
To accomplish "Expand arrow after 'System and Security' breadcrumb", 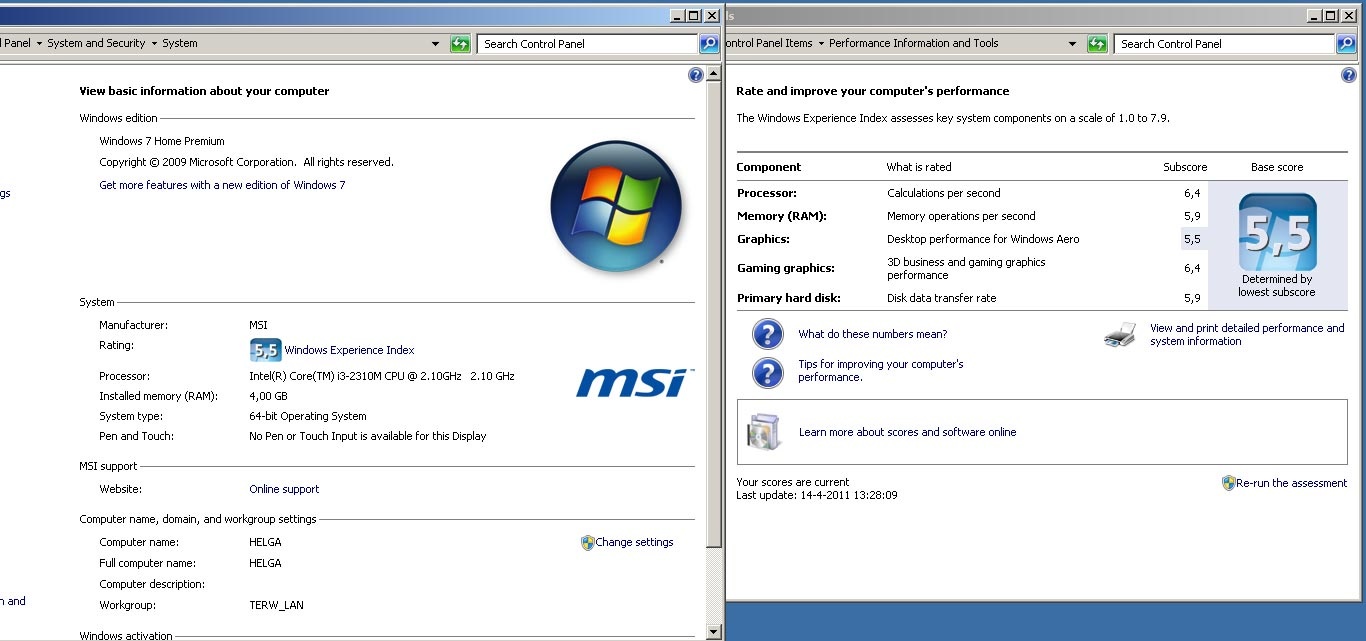I will (153, 44).
